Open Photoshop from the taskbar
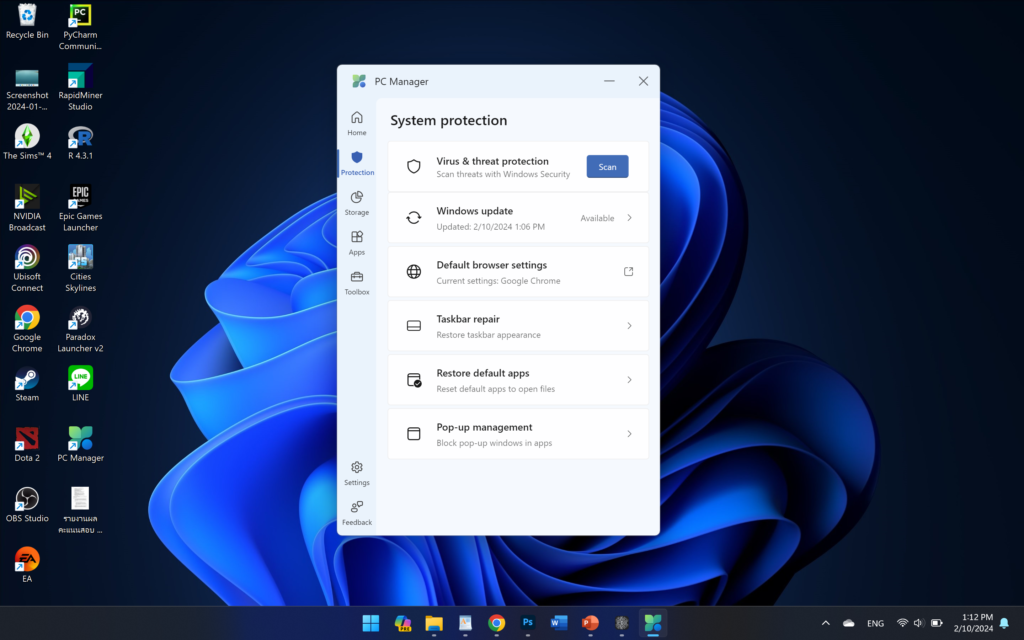Viewport: 1024px width, 640px height. click(x=528, y=624)
